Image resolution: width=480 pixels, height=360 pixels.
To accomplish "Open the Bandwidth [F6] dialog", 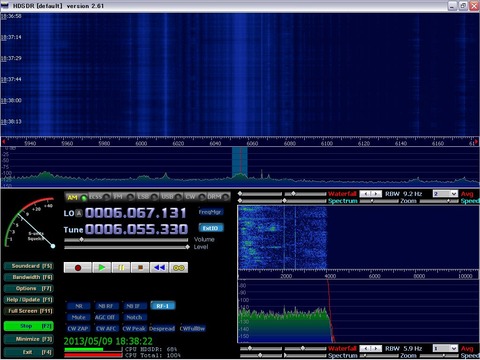I will point(29,277).
